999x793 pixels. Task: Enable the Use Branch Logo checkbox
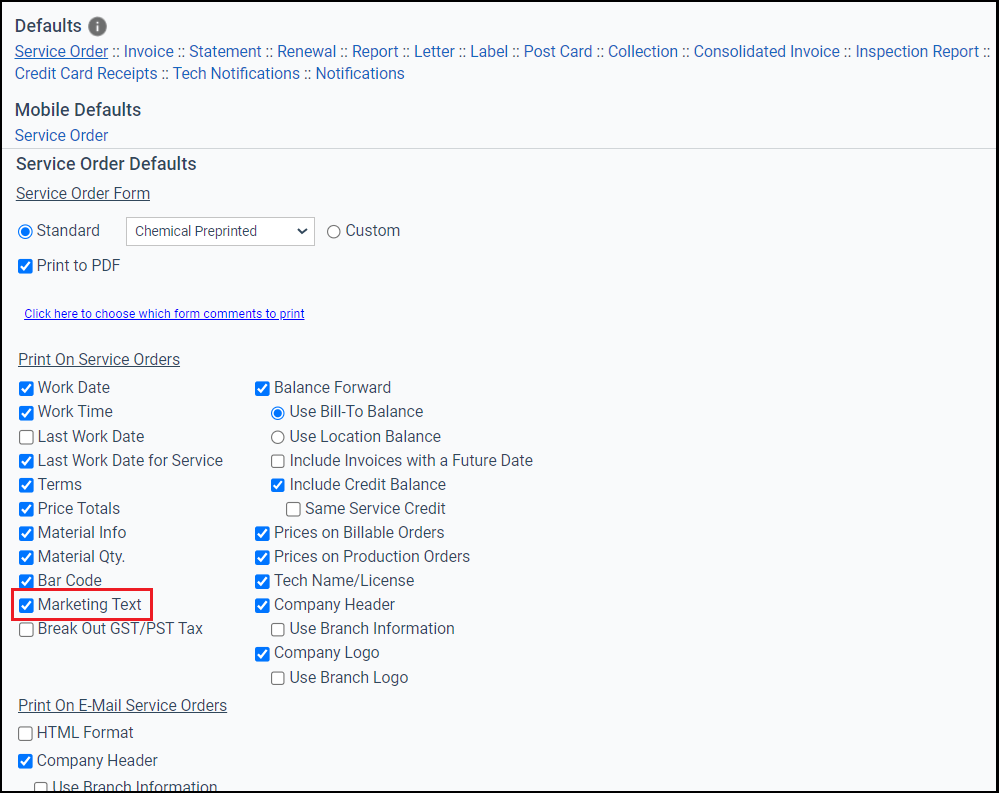(278, 678)
